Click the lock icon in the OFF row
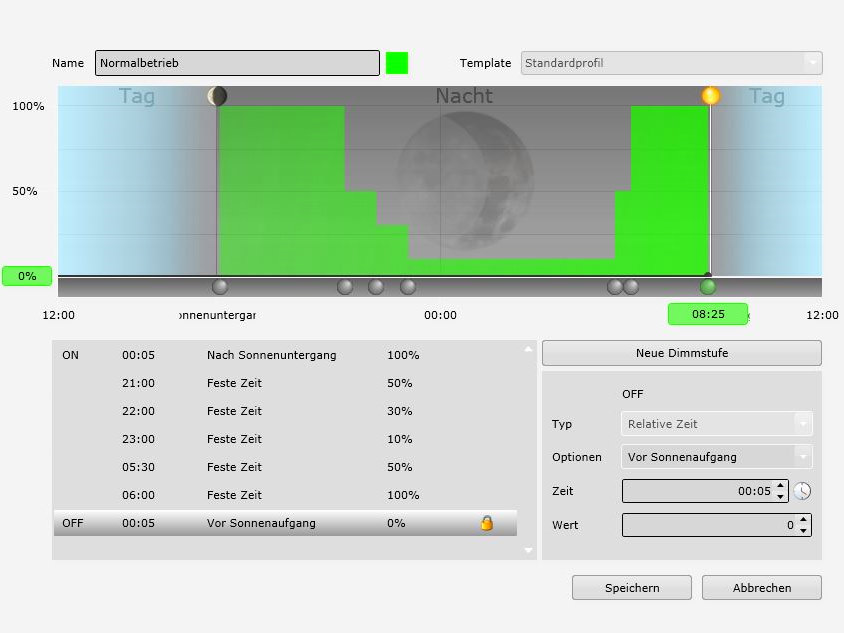 [x=487, y=523]
